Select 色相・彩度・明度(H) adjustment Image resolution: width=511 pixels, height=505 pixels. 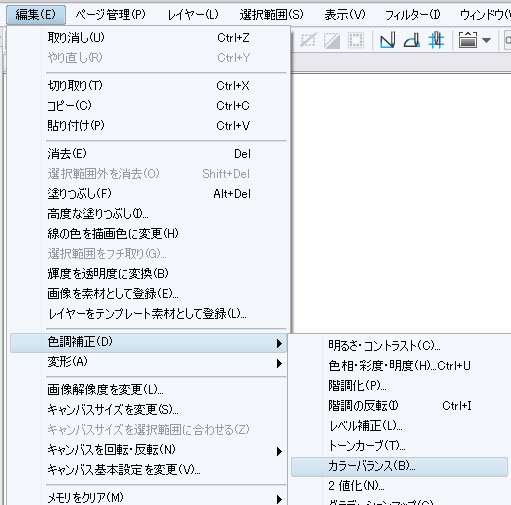[399, 366]
